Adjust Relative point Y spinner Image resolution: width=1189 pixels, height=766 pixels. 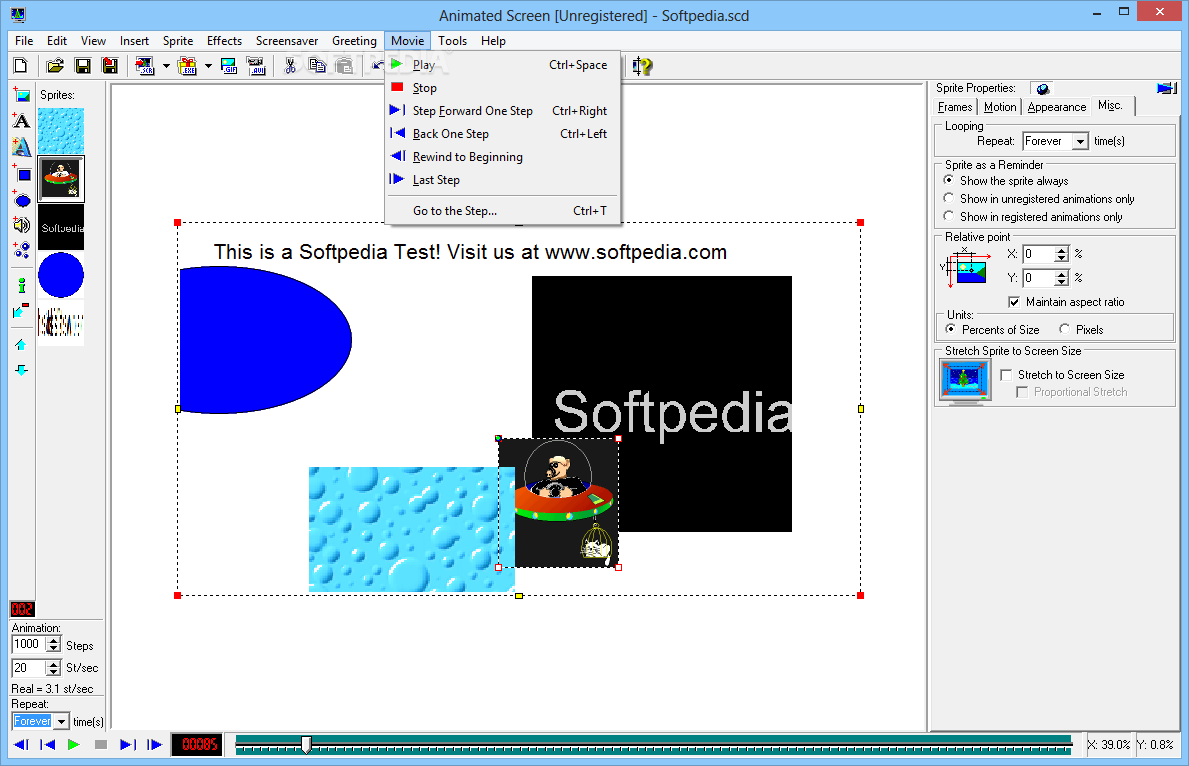(x=1062, y=278)
